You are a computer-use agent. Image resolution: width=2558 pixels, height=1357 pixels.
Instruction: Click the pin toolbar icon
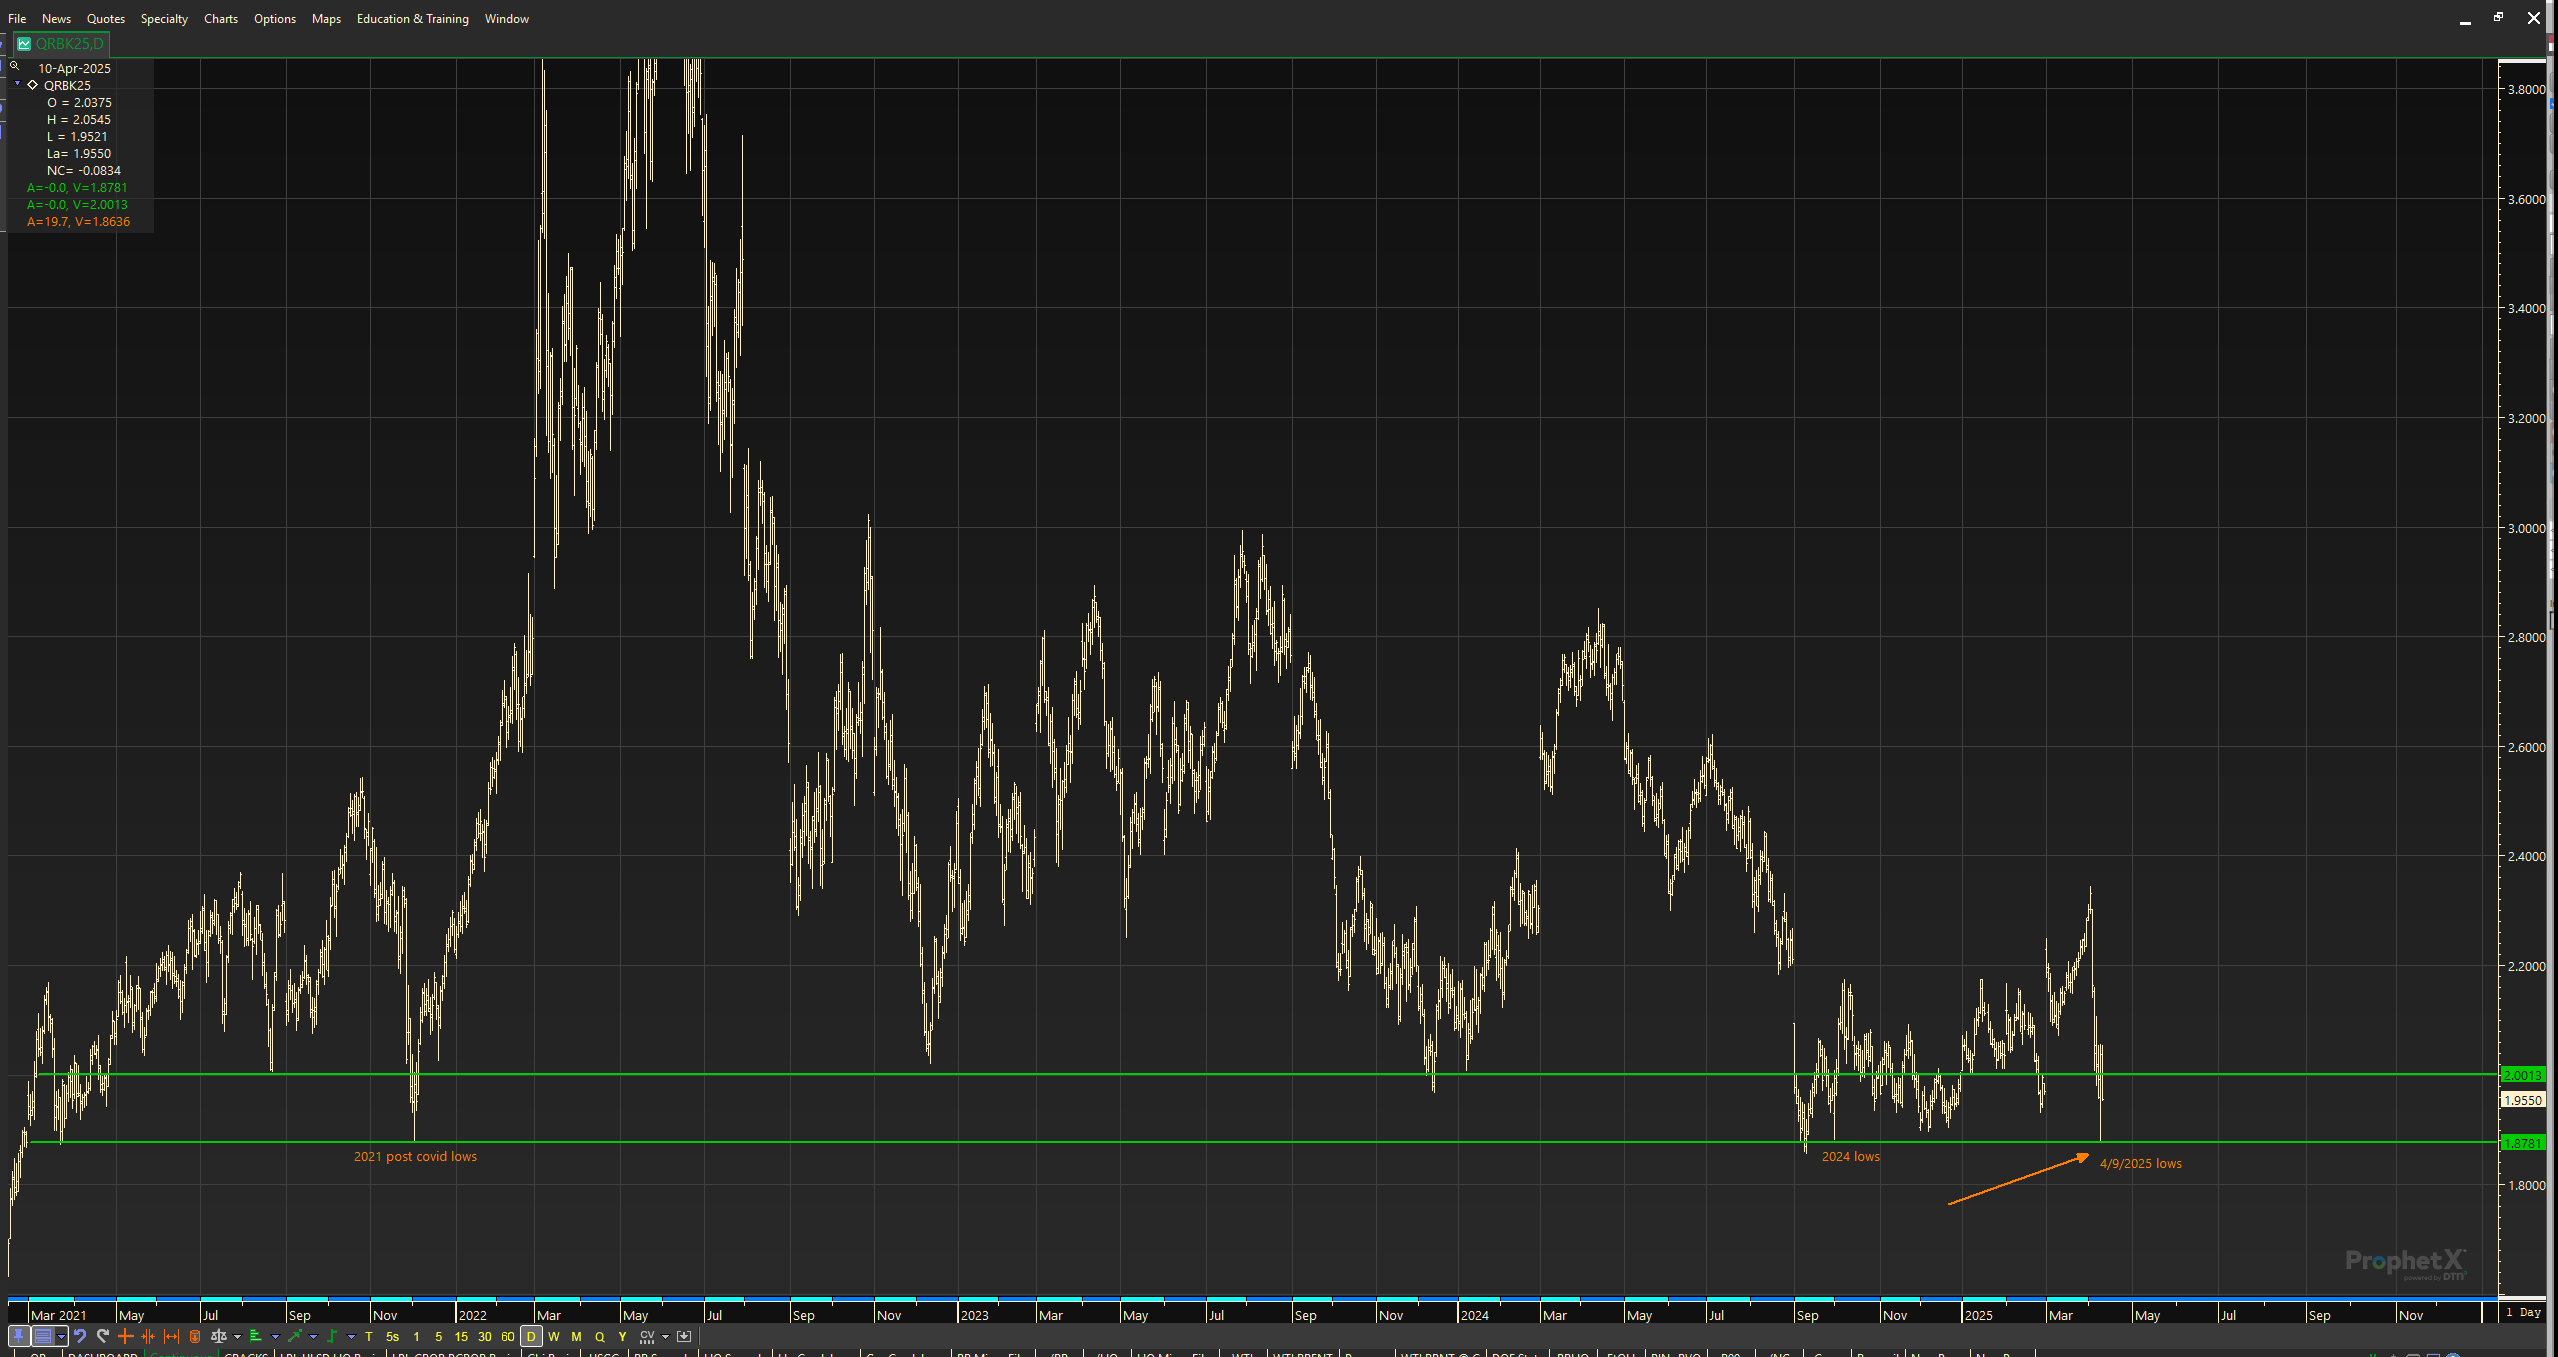pos(18,1336)
